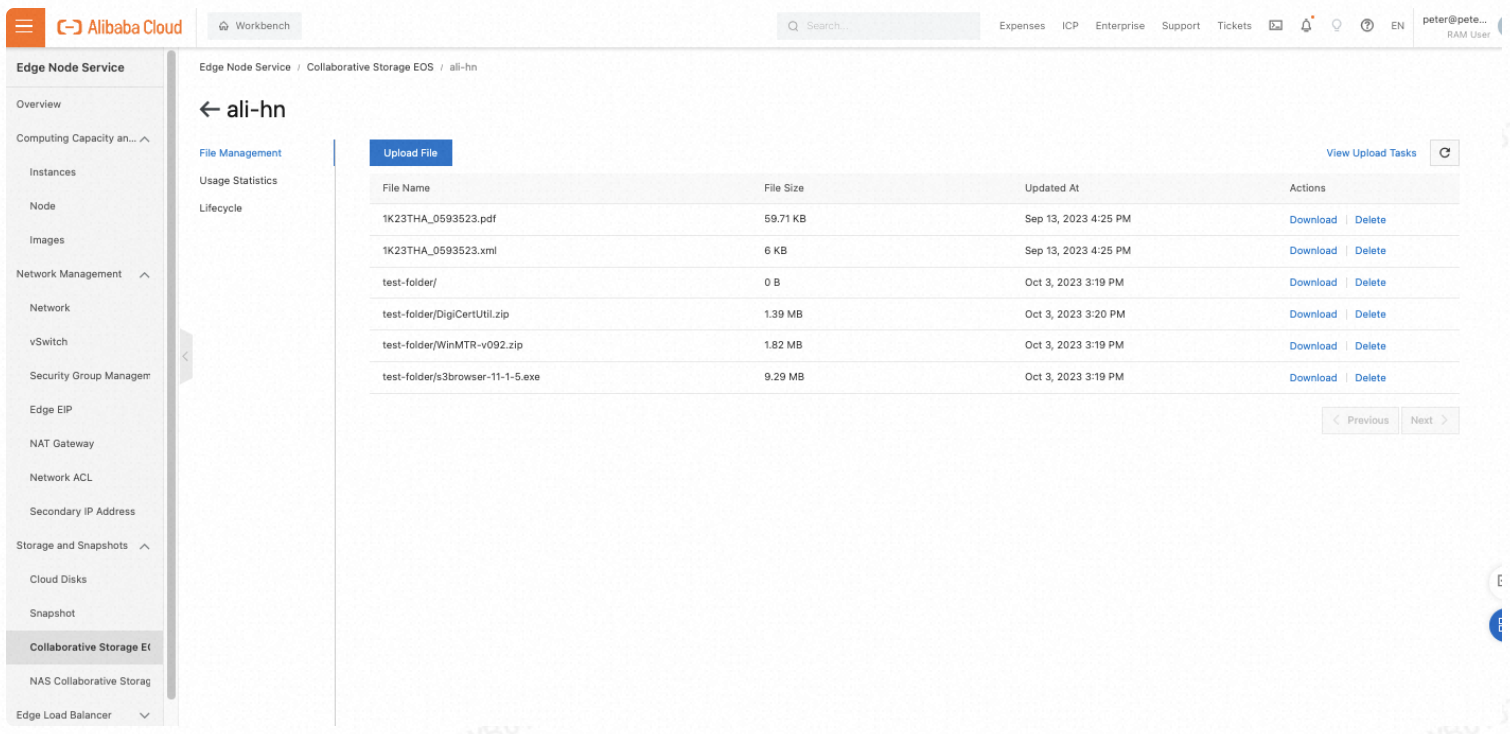Delete test-folder/WinMTR-v092.zip
Viewport: 1510px width, 734px height.
point(1370,346)
